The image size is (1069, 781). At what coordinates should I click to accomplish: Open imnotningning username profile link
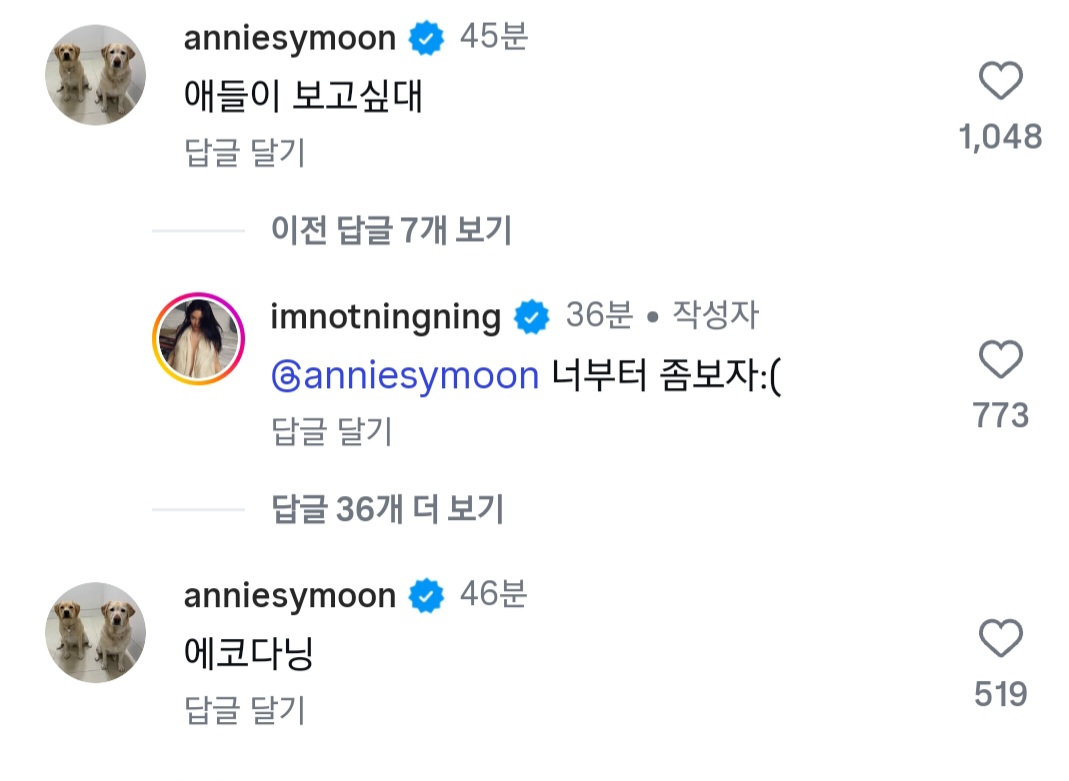[385, 318]
